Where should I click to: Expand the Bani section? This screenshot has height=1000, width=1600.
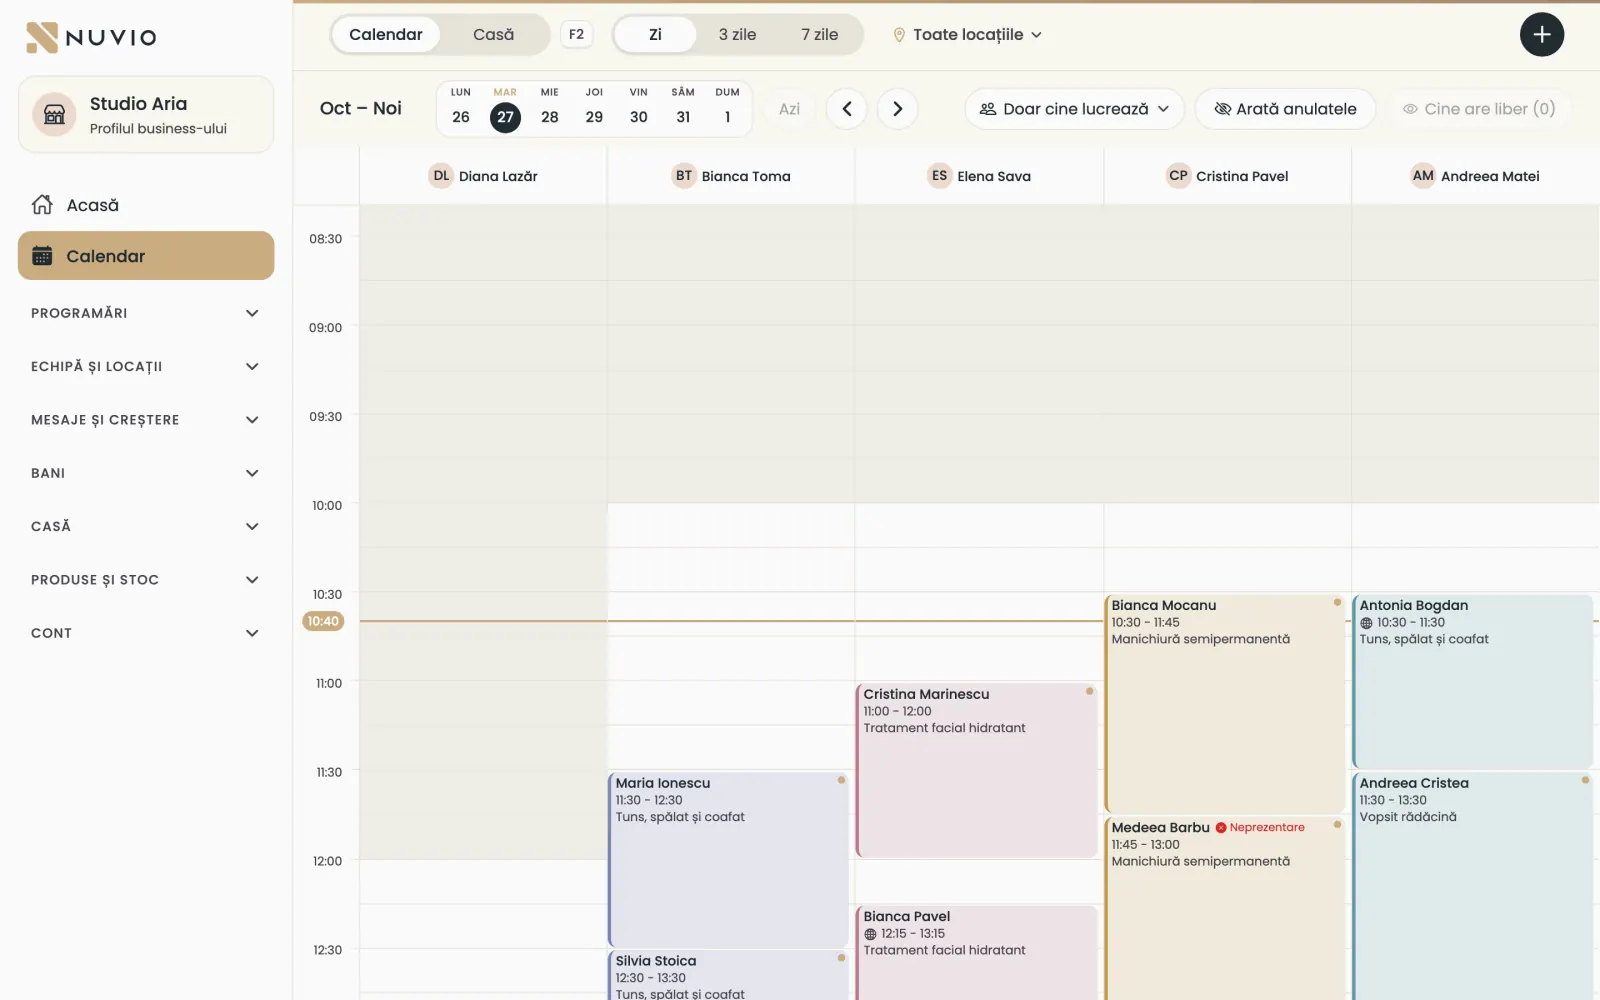[x=146, y=473]
